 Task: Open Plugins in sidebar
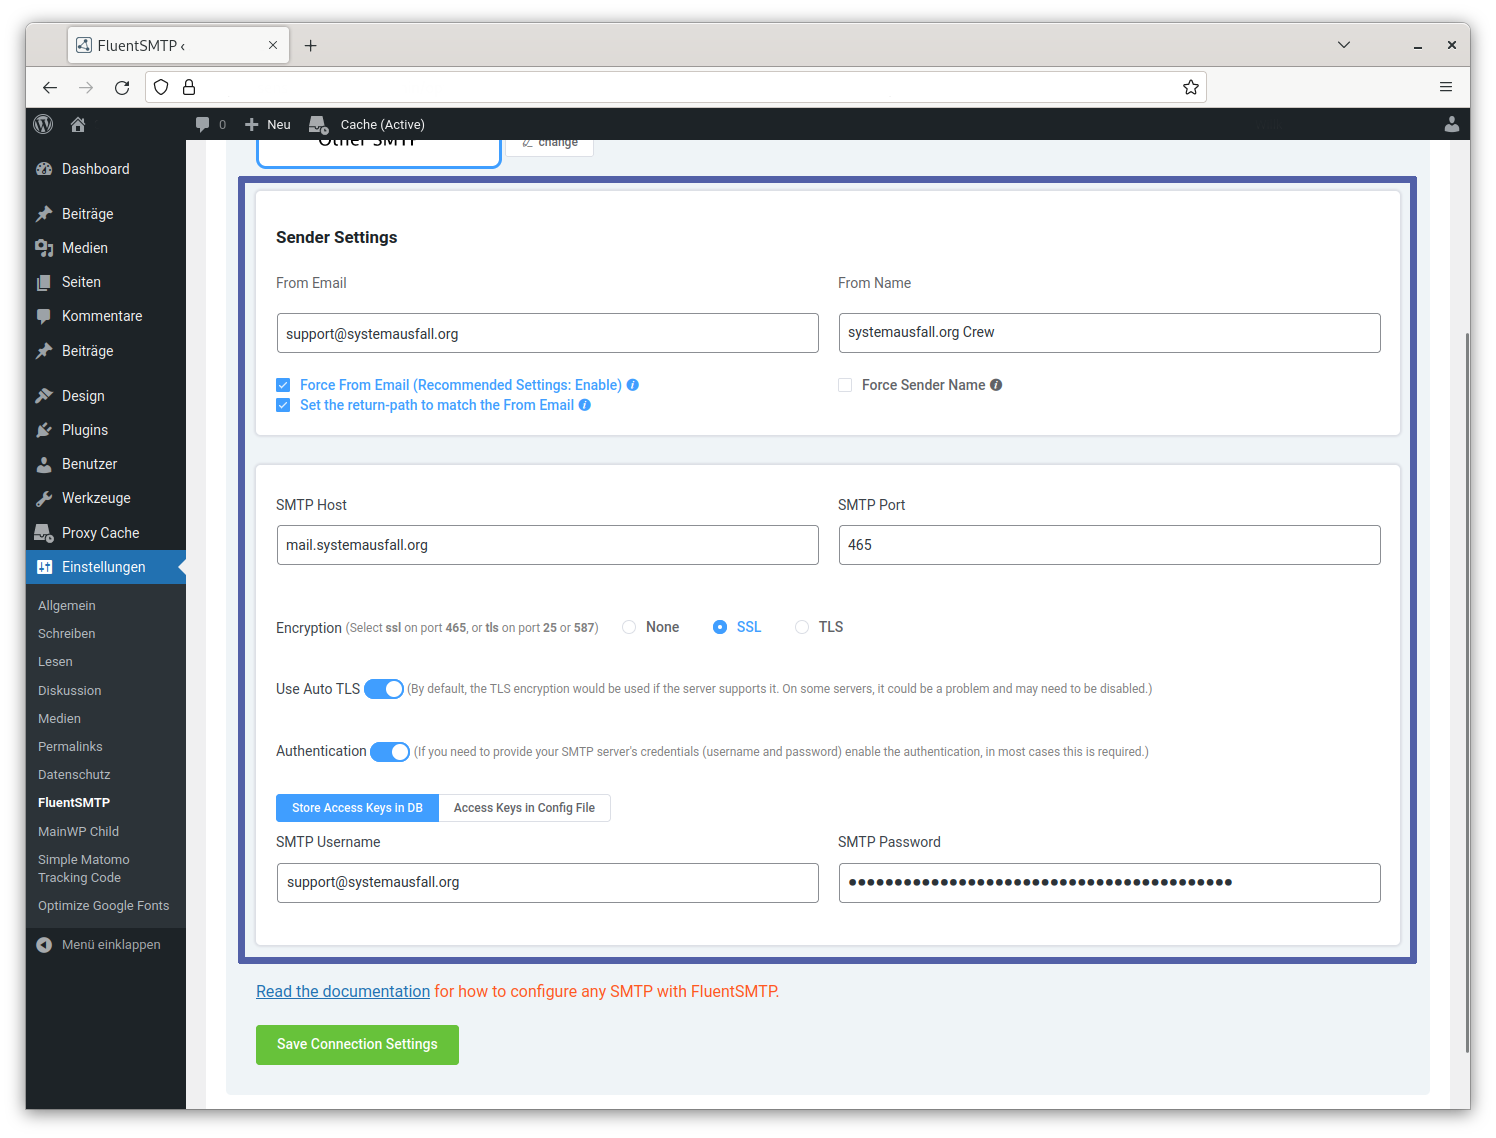click(106, 430)
